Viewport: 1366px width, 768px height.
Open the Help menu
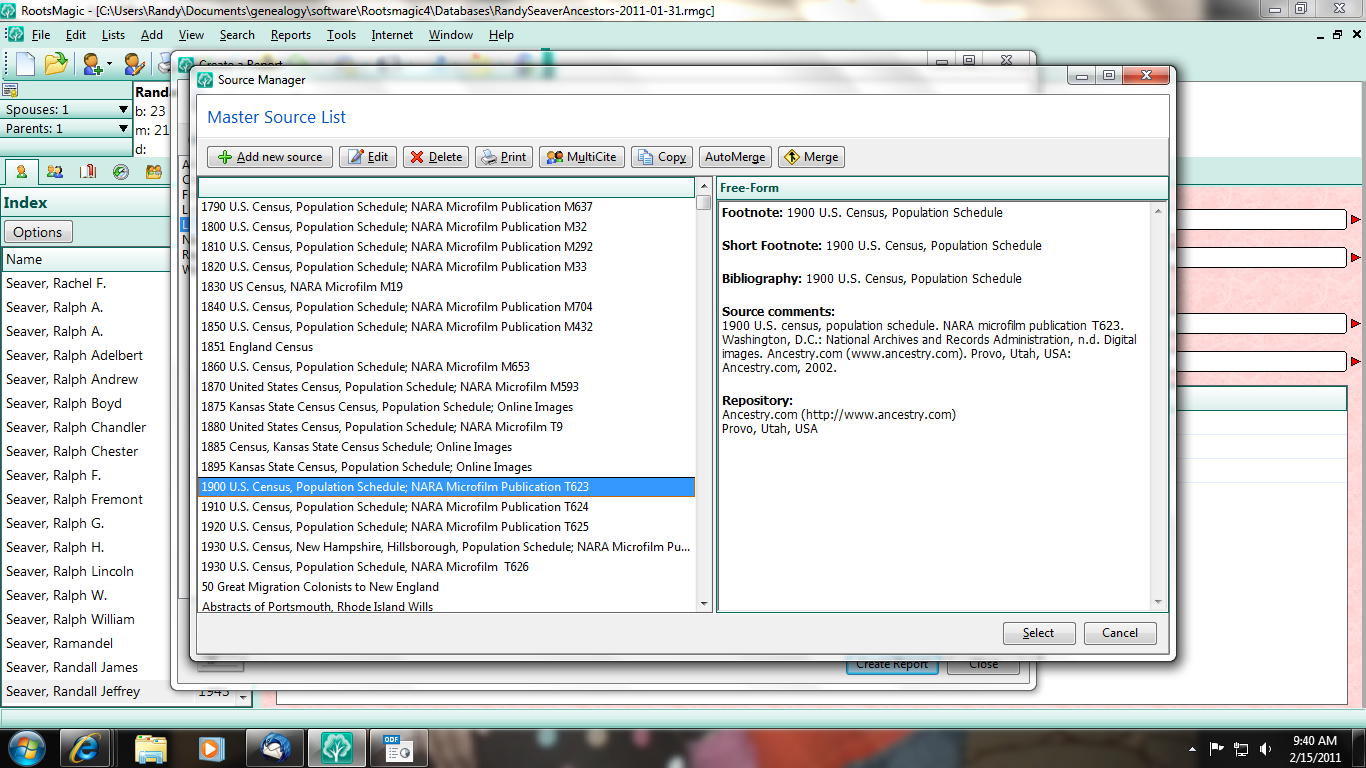coord(501,35)
